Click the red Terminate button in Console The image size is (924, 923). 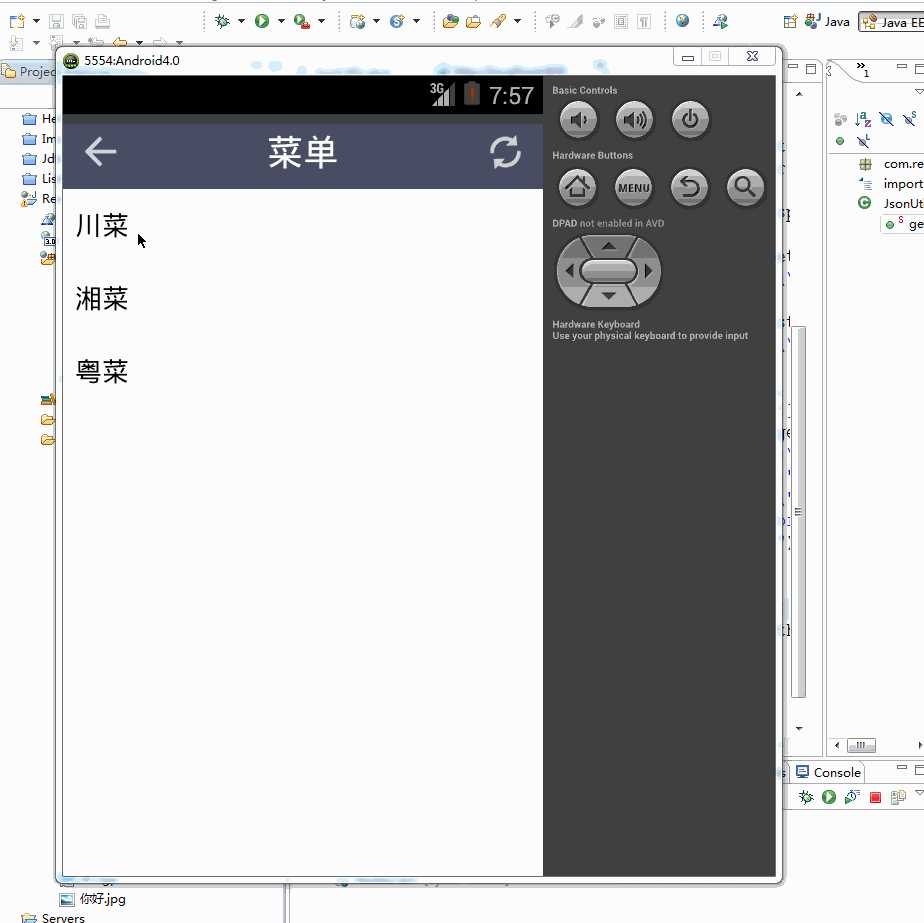pos(876,797)
